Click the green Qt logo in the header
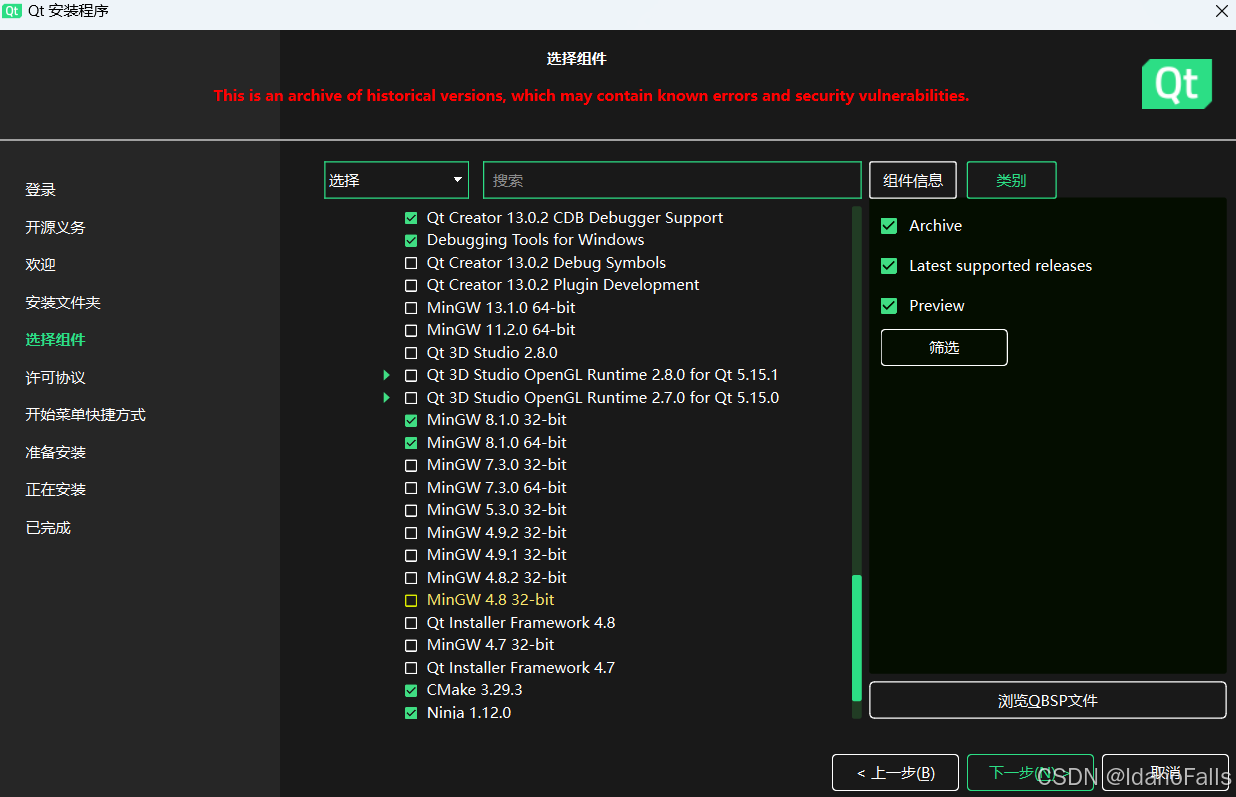The width and height of the screenshot is (1236, 797). click(1177, 84)
